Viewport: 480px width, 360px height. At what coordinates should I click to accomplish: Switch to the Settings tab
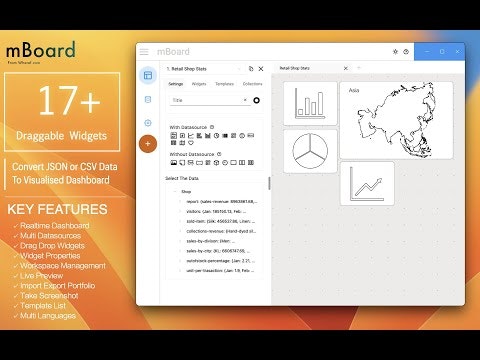(176, 84)
